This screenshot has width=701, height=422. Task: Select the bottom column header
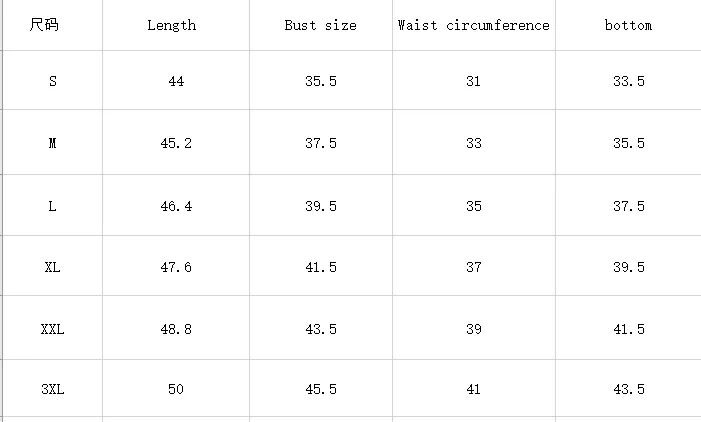coord(628,25)
